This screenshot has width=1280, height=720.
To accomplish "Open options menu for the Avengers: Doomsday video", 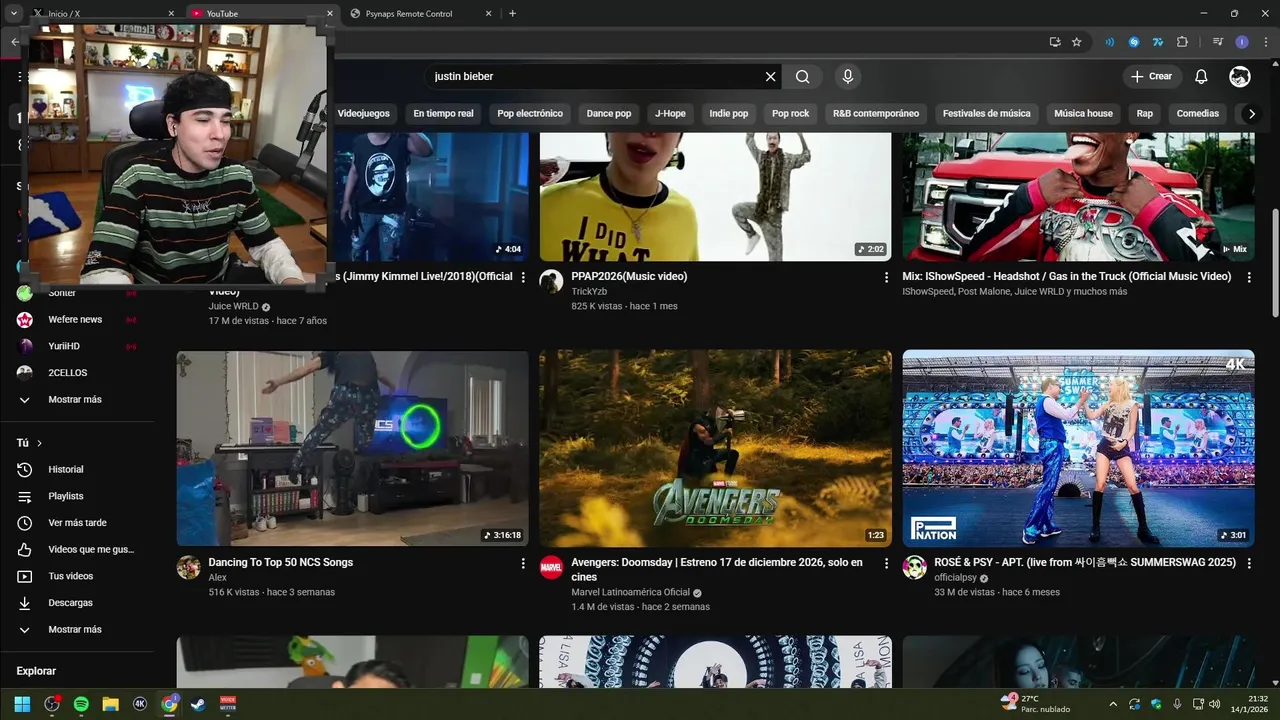I will 886,563.
